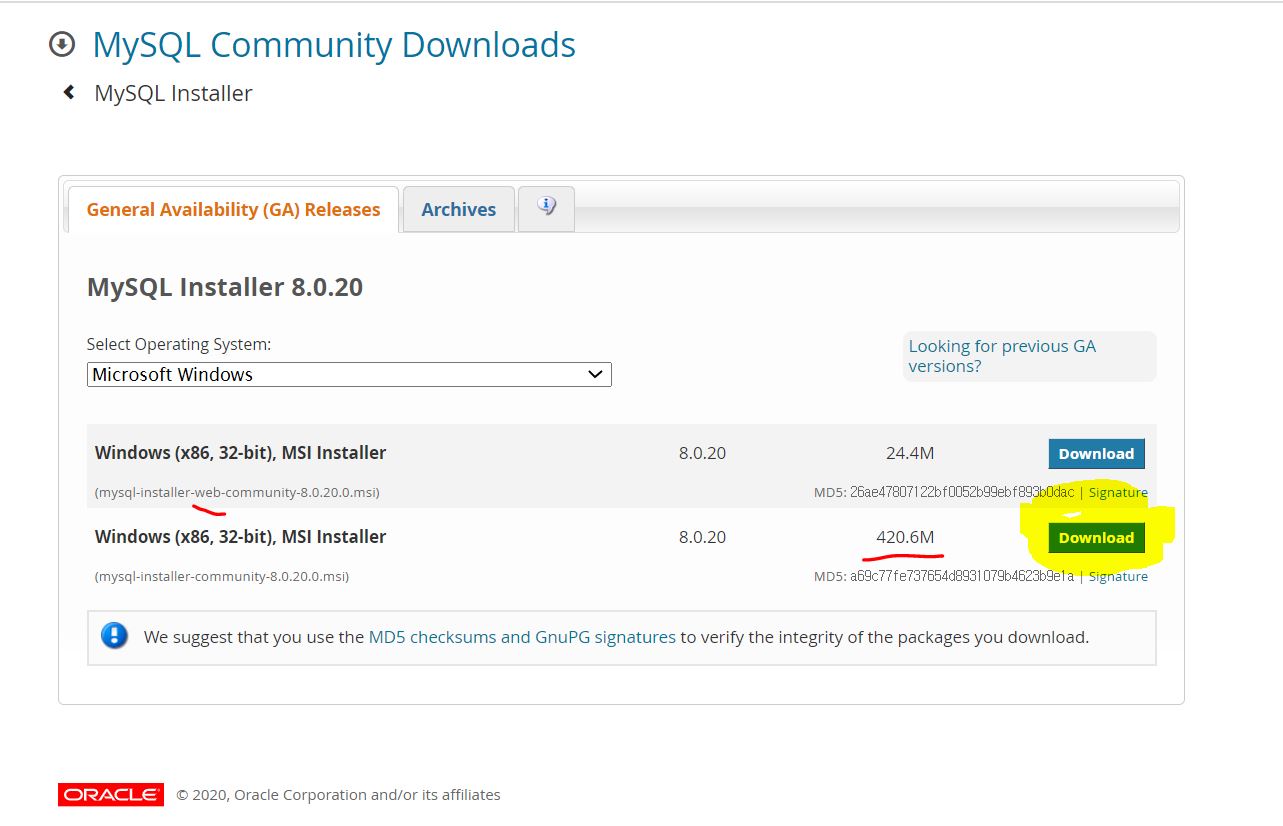Open Signature link for mysql-installer-community-8.0.20.0.msi

tap(1118, 576)
